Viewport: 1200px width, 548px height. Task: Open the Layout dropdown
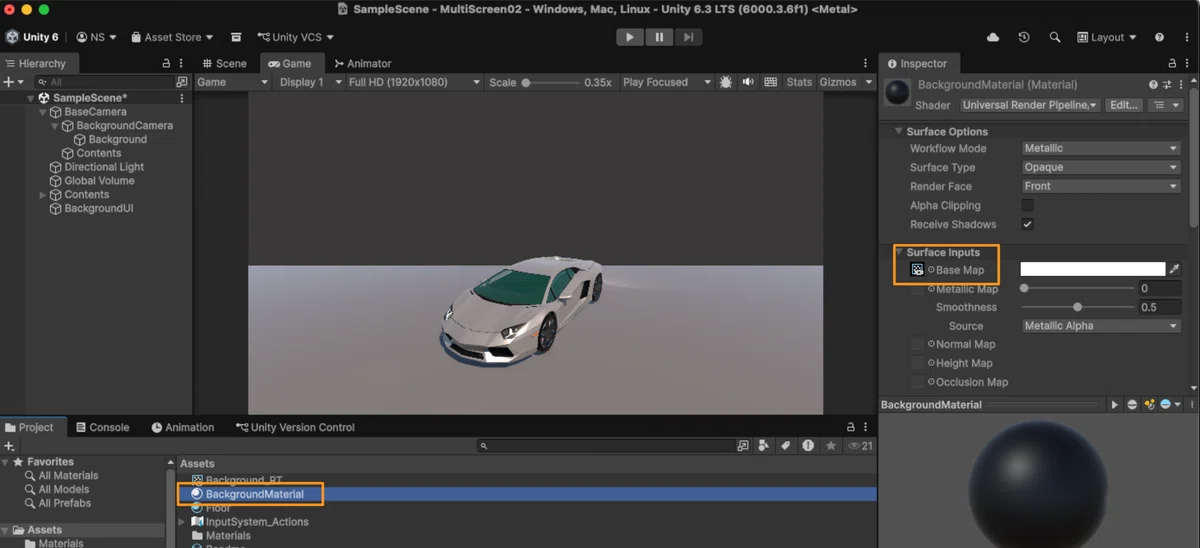tap(1107, 37)
